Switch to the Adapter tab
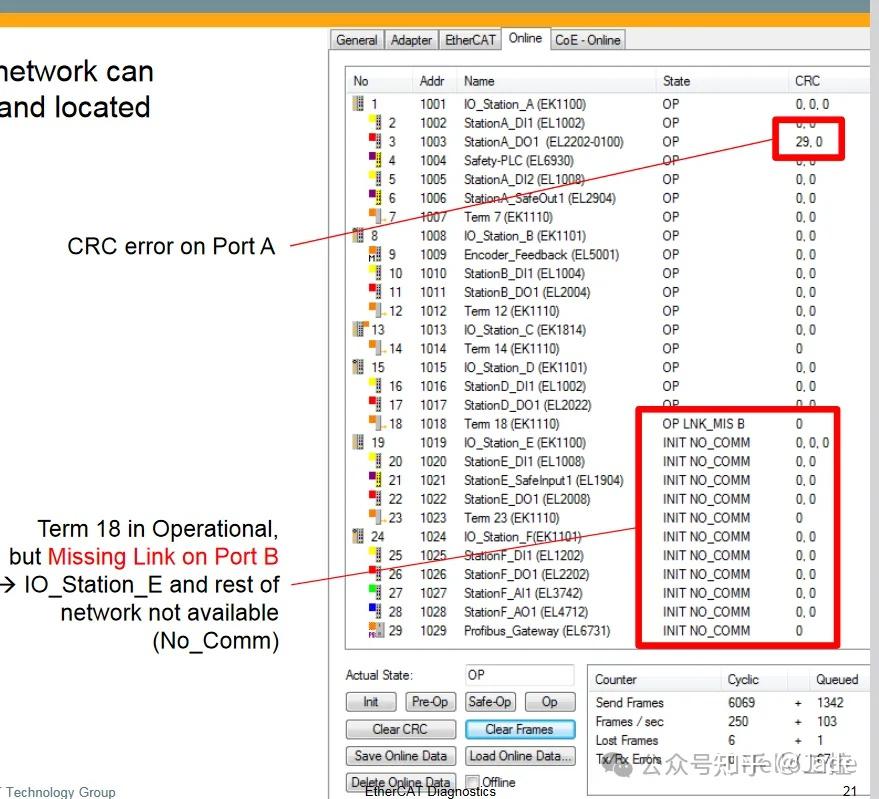Viewport: 879px width, 799px height. [x=411, y=39]
